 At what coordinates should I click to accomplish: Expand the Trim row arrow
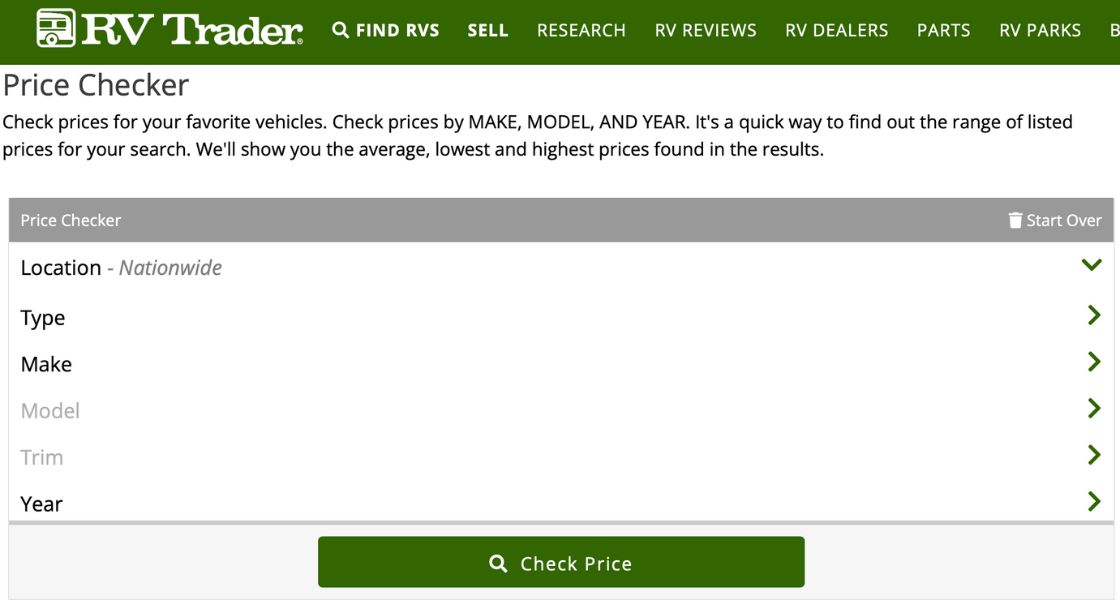[1093, 455]
